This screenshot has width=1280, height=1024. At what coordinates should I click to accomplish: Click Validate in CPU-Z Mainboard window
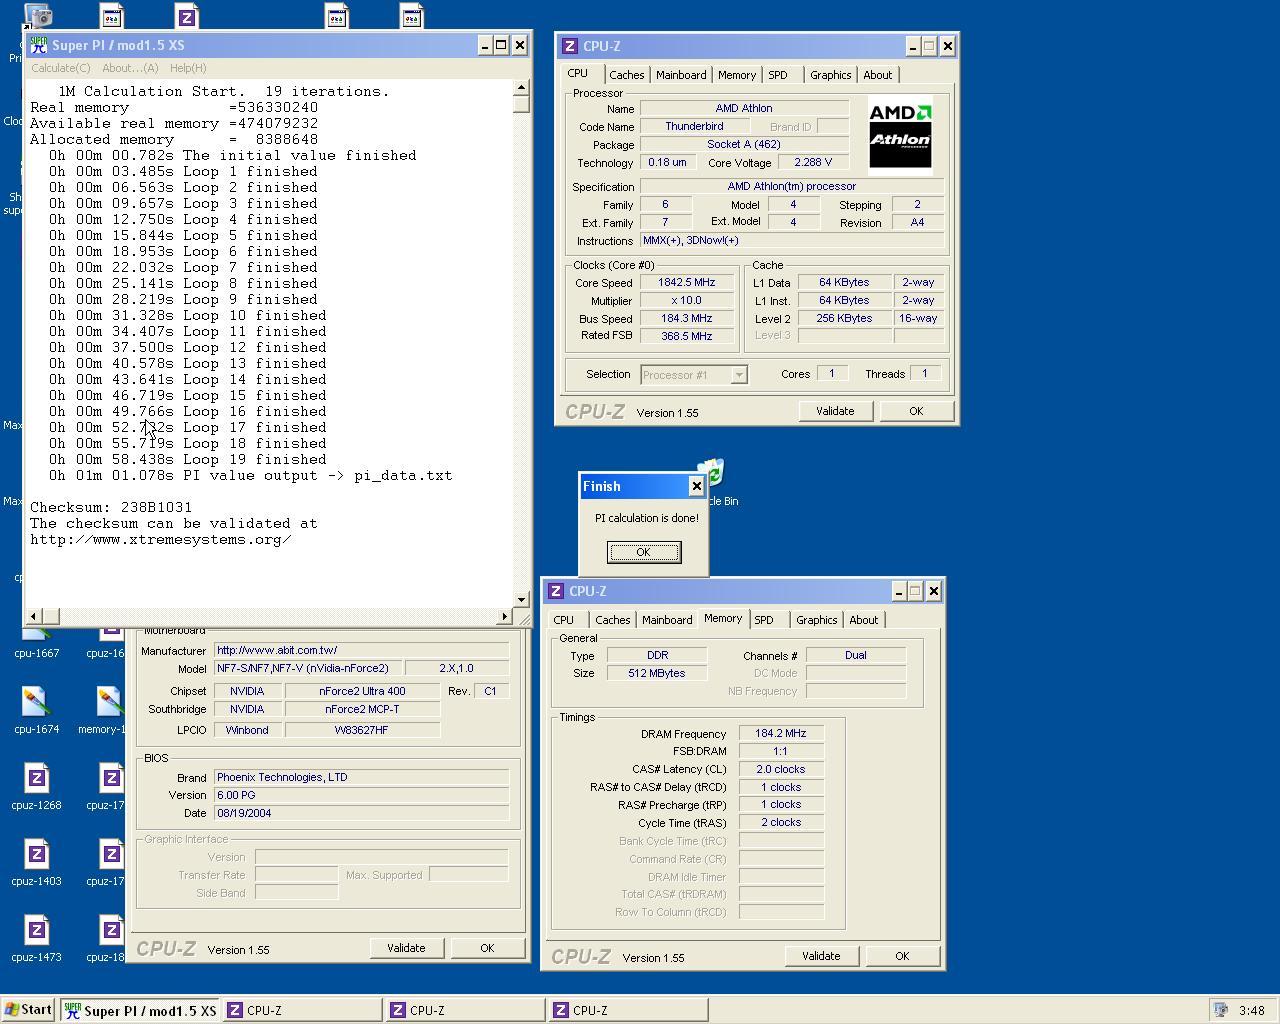point(406,948)
